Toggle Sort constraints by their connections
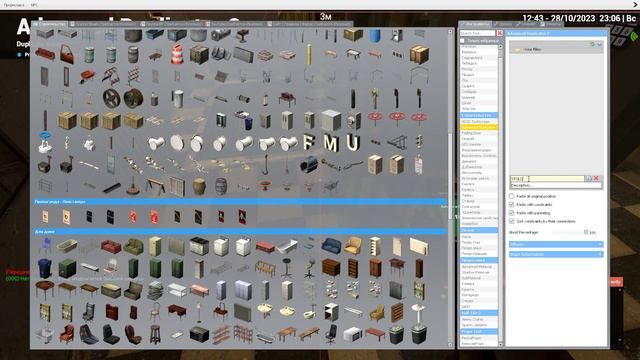640x360 pixels. [x=511, y=221]
